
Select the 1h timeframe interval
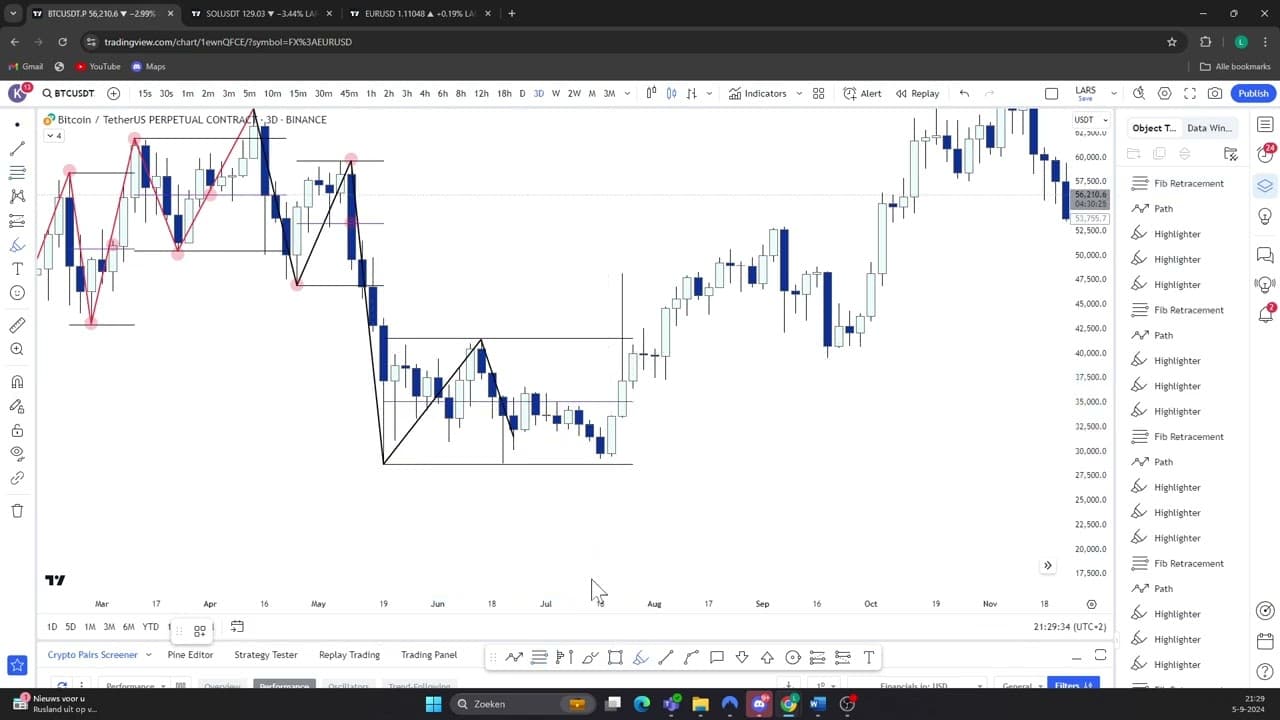(x=371, y=93)
